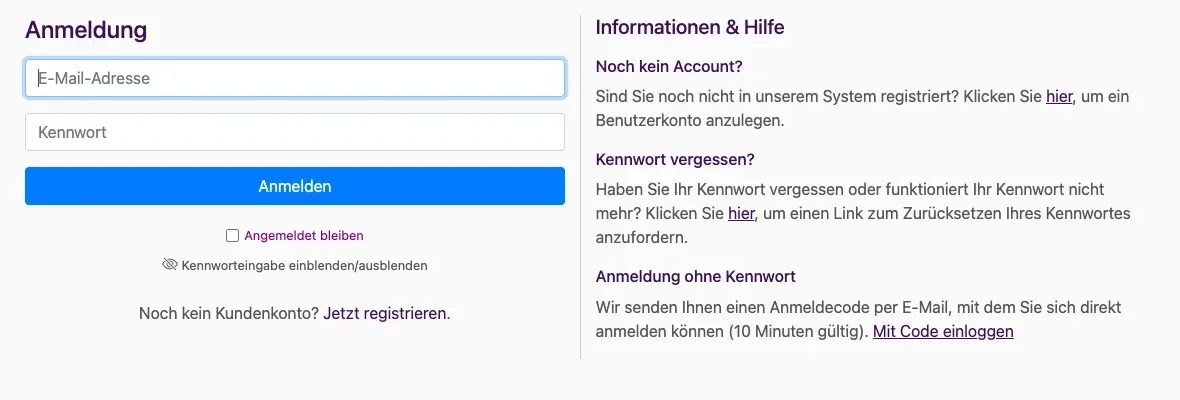
Task: Follow the 'hier' link under Kennwort vergessen
Action: (x=741, y=214)
